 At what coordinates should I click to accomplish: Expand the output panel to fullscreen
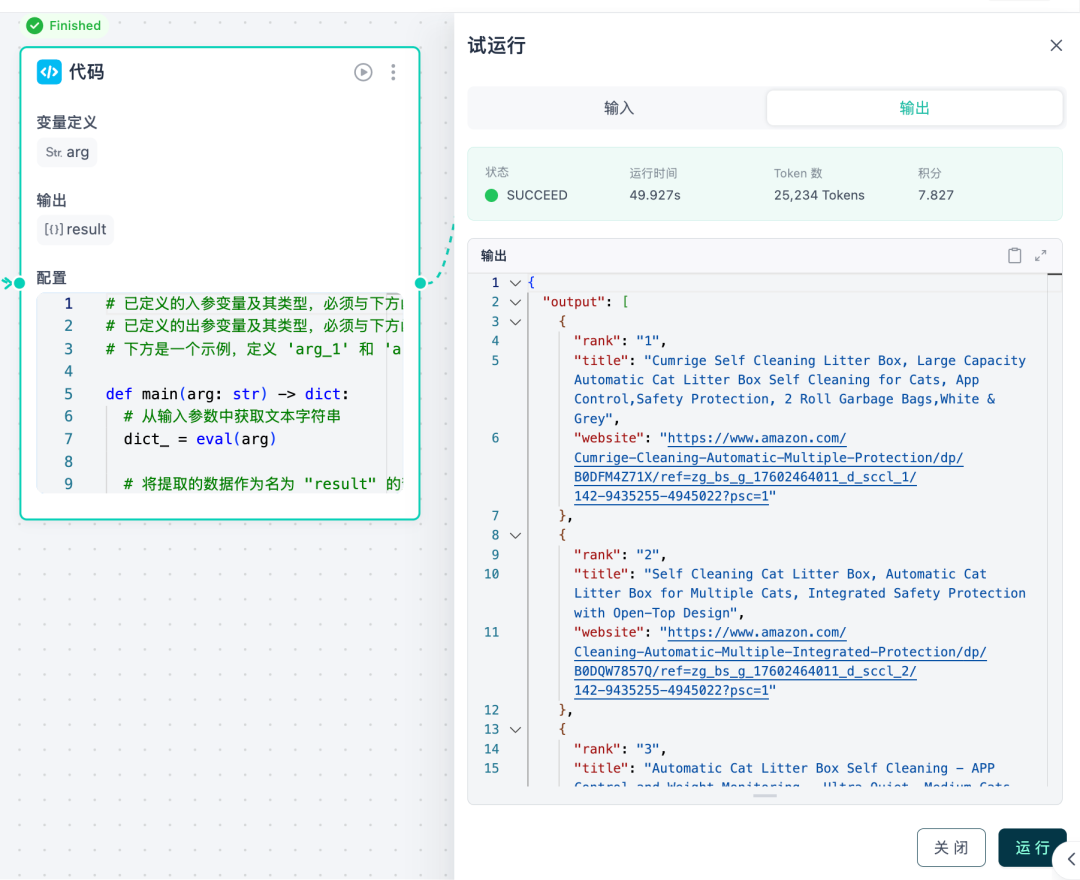(1041, 256)
